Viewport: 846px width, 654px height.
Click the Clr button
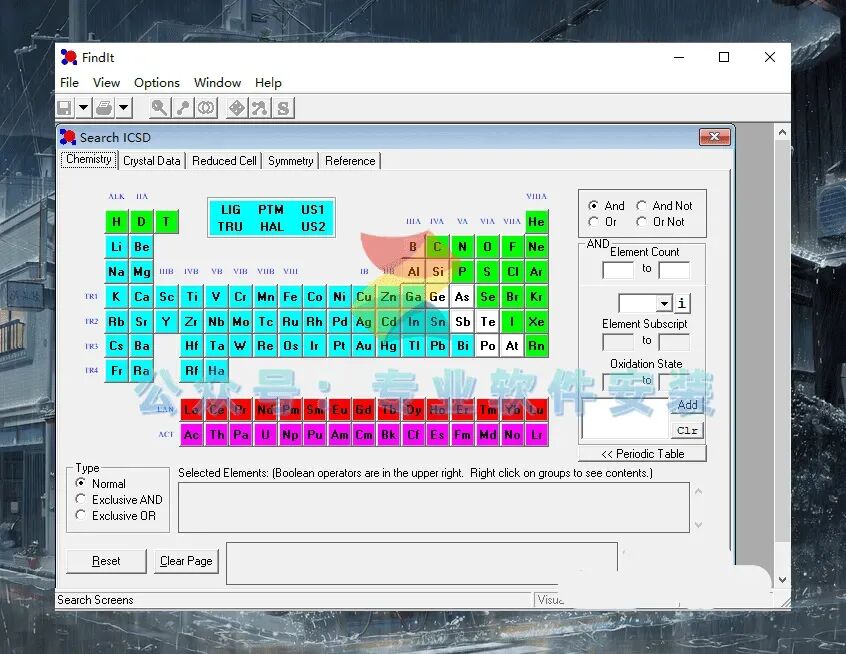click(687, 431)
